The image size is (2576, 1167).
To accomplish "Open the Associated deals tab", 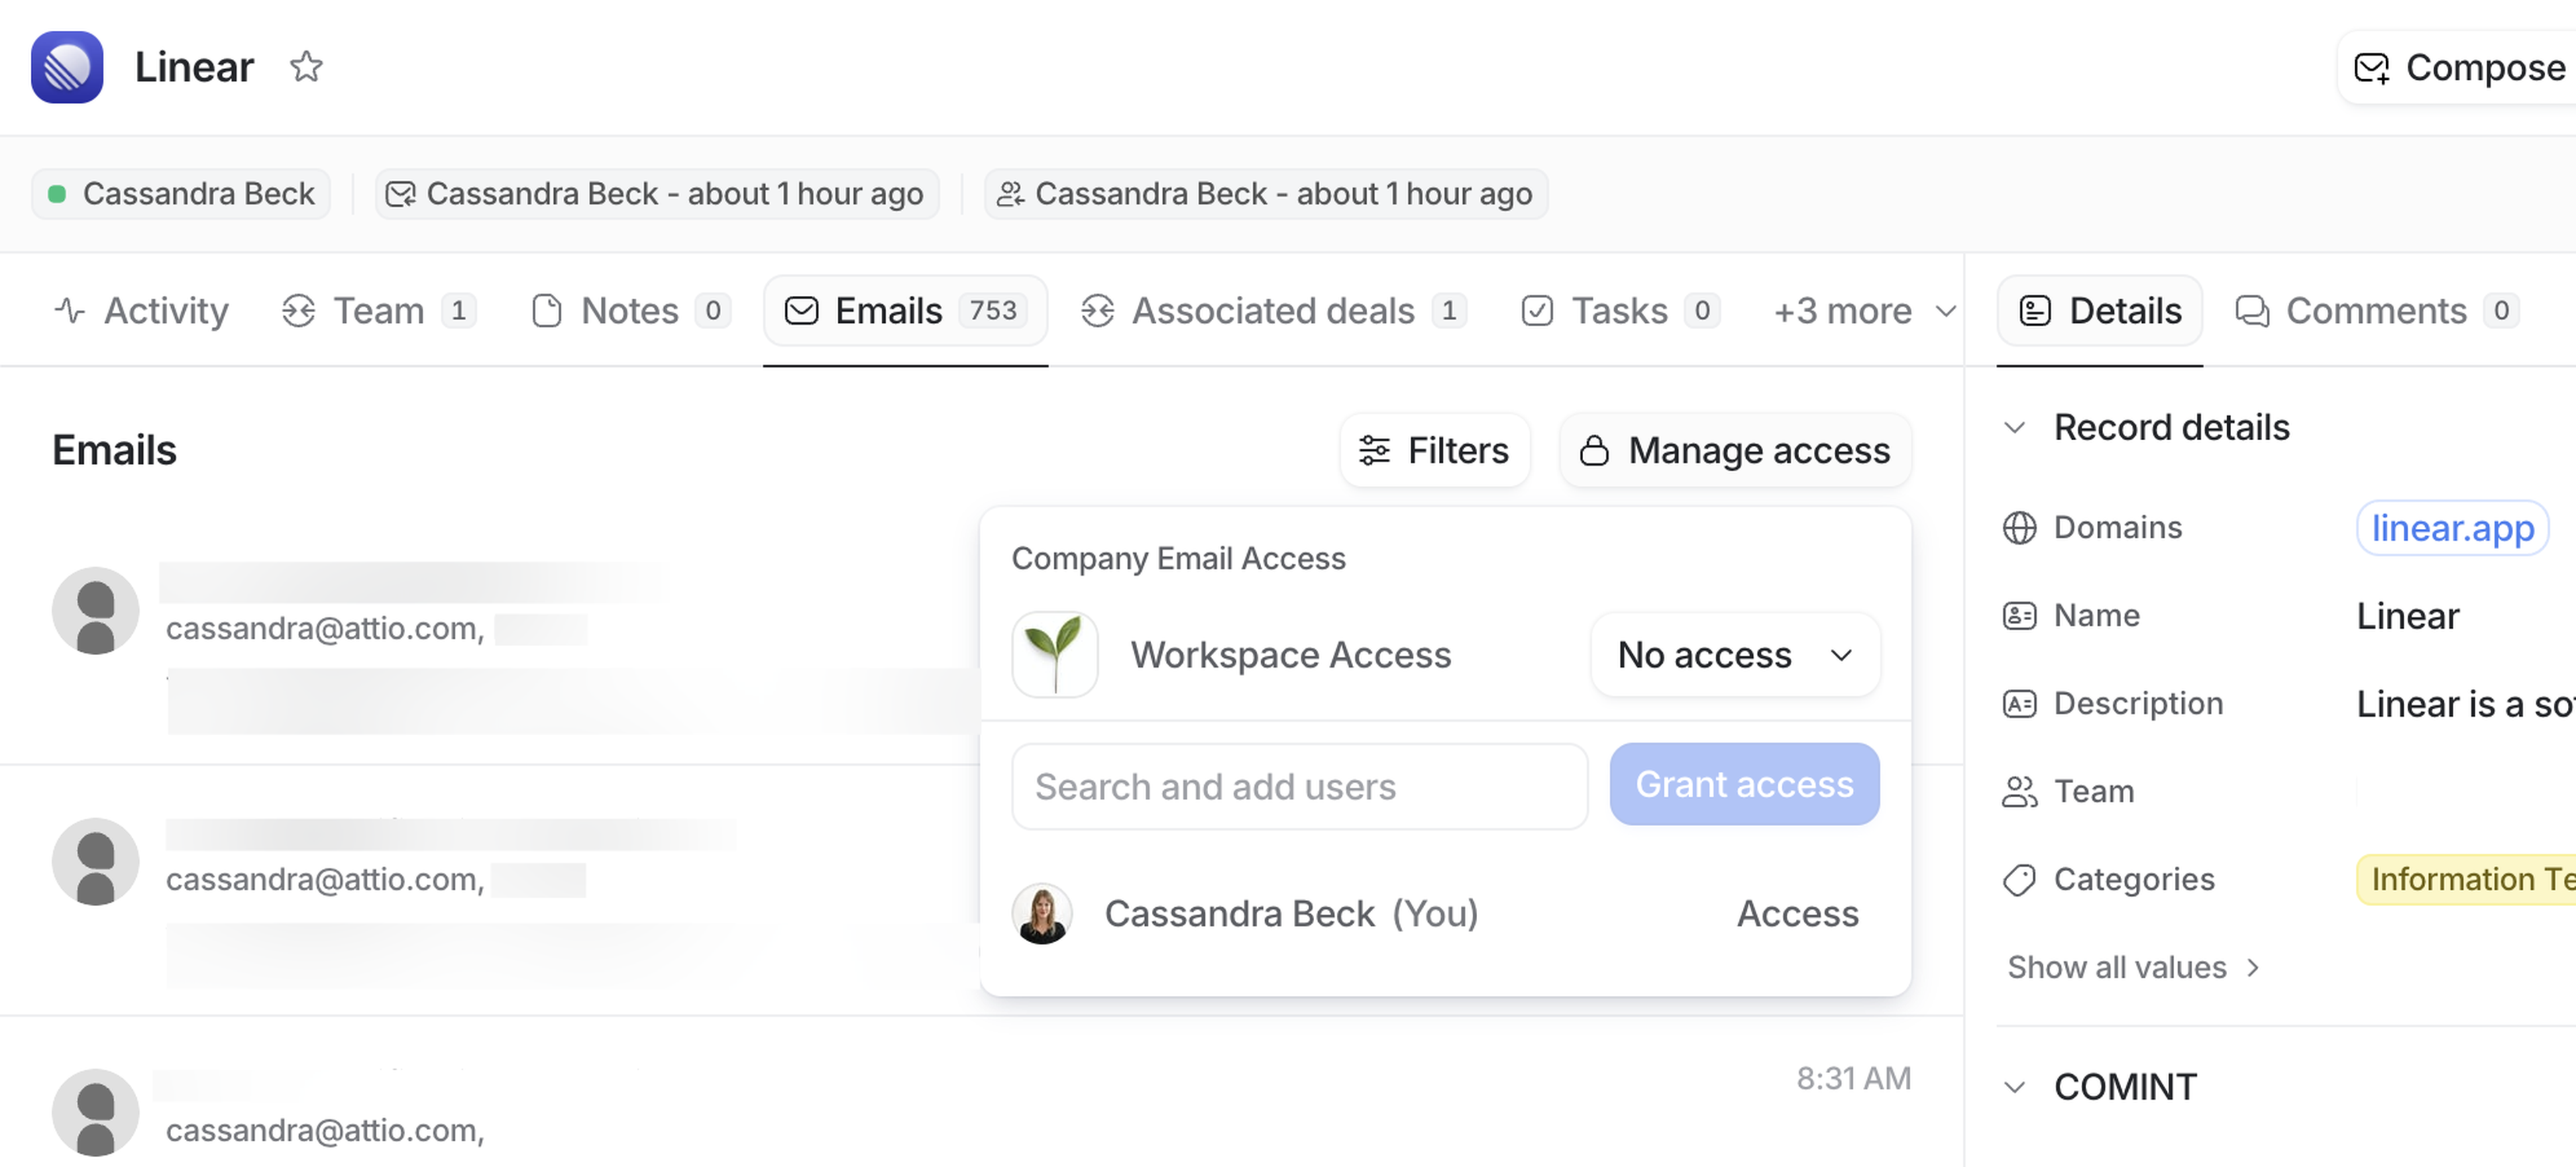I will (x=1273, y=311).
